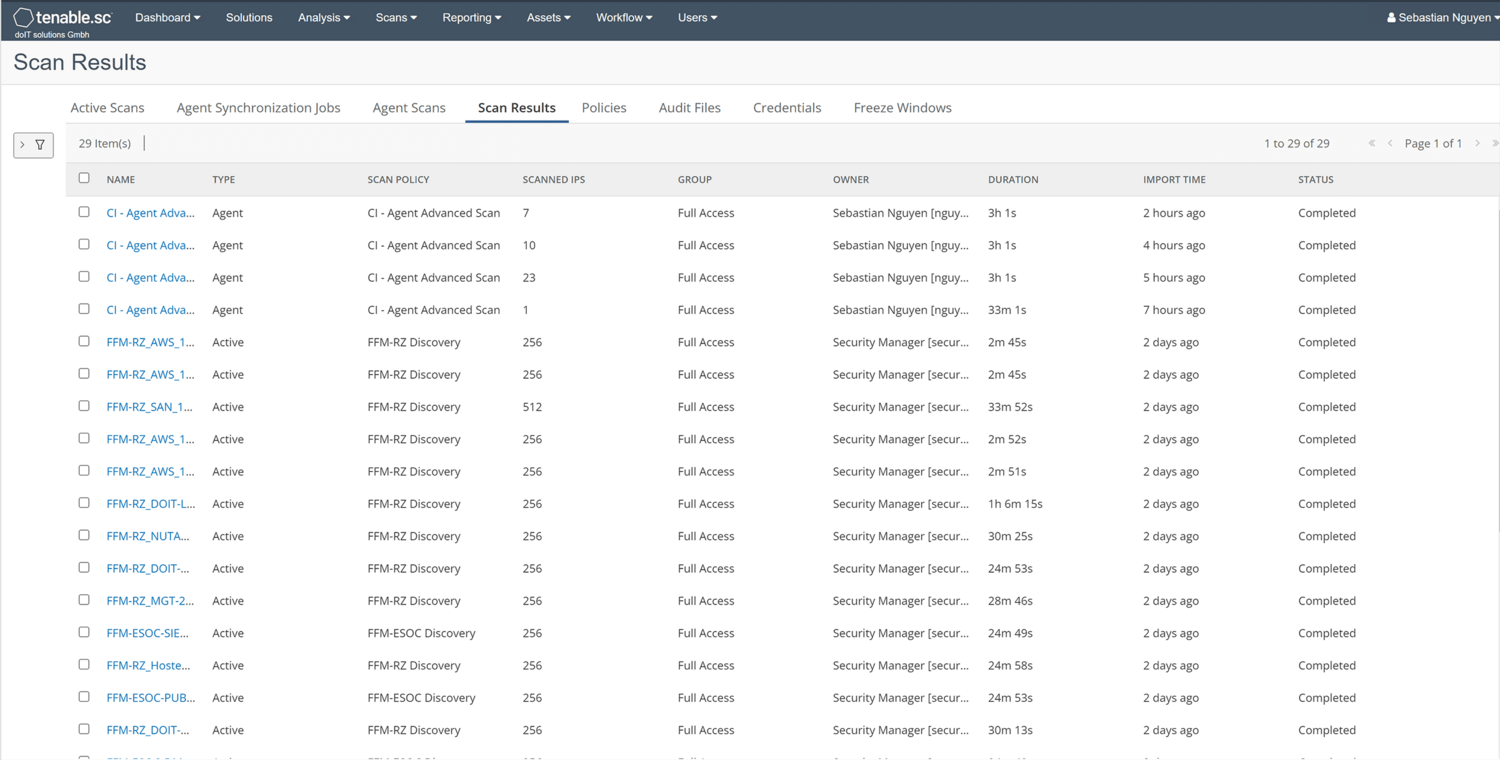Sort by the SCANNED IPS column header
This screenshot has height=760, width=1500.
(x=554, y=180)
